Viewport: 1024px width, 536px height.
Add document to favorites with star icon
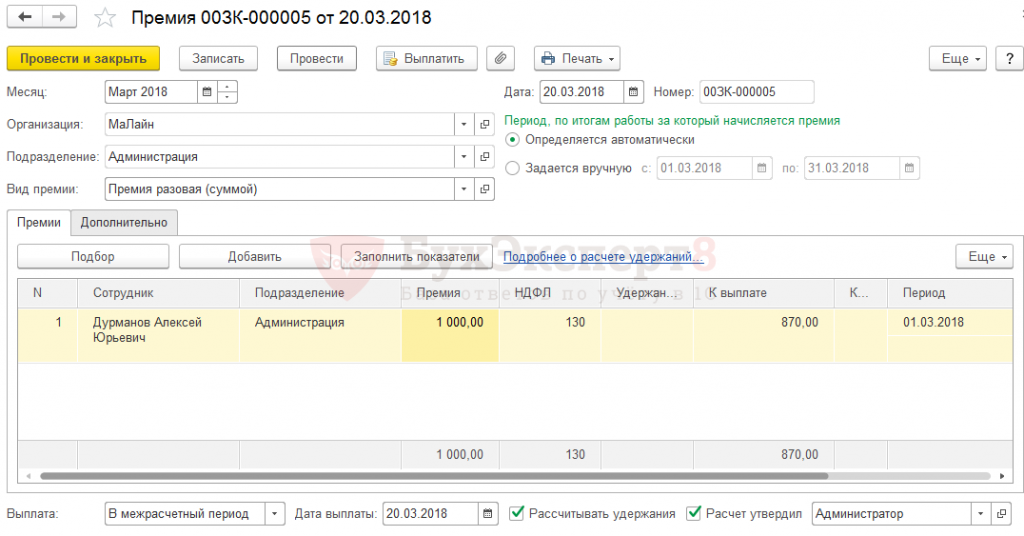click(x=104, y=18)
